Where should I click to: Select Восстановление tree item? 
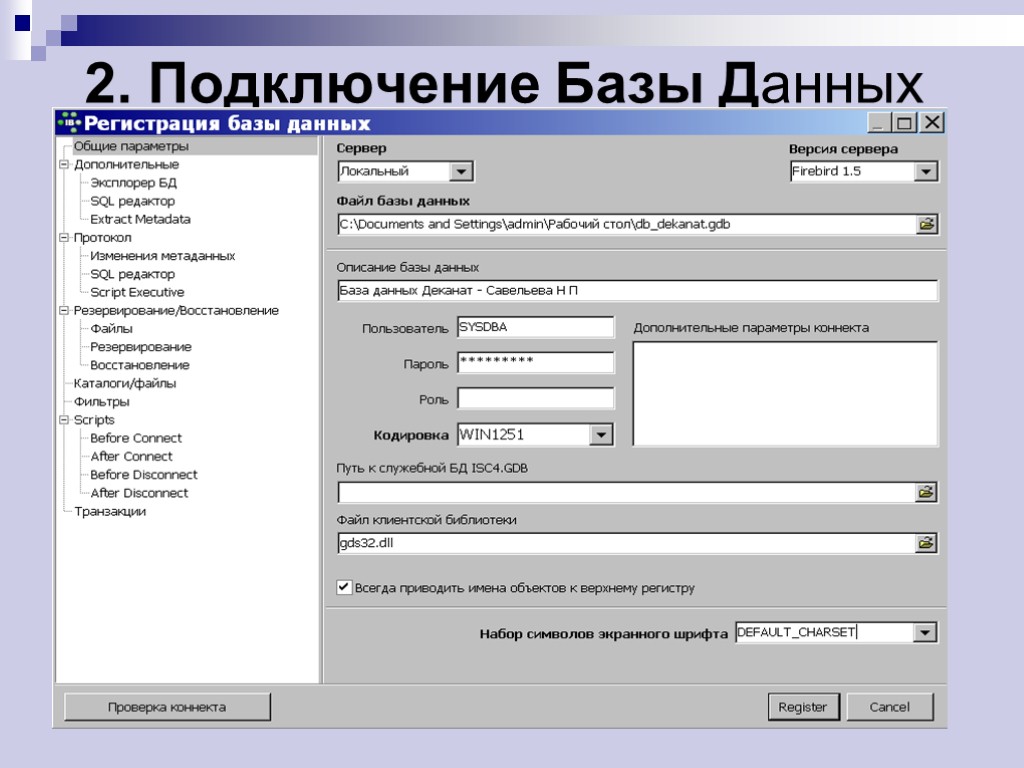[x=140, y=365]
